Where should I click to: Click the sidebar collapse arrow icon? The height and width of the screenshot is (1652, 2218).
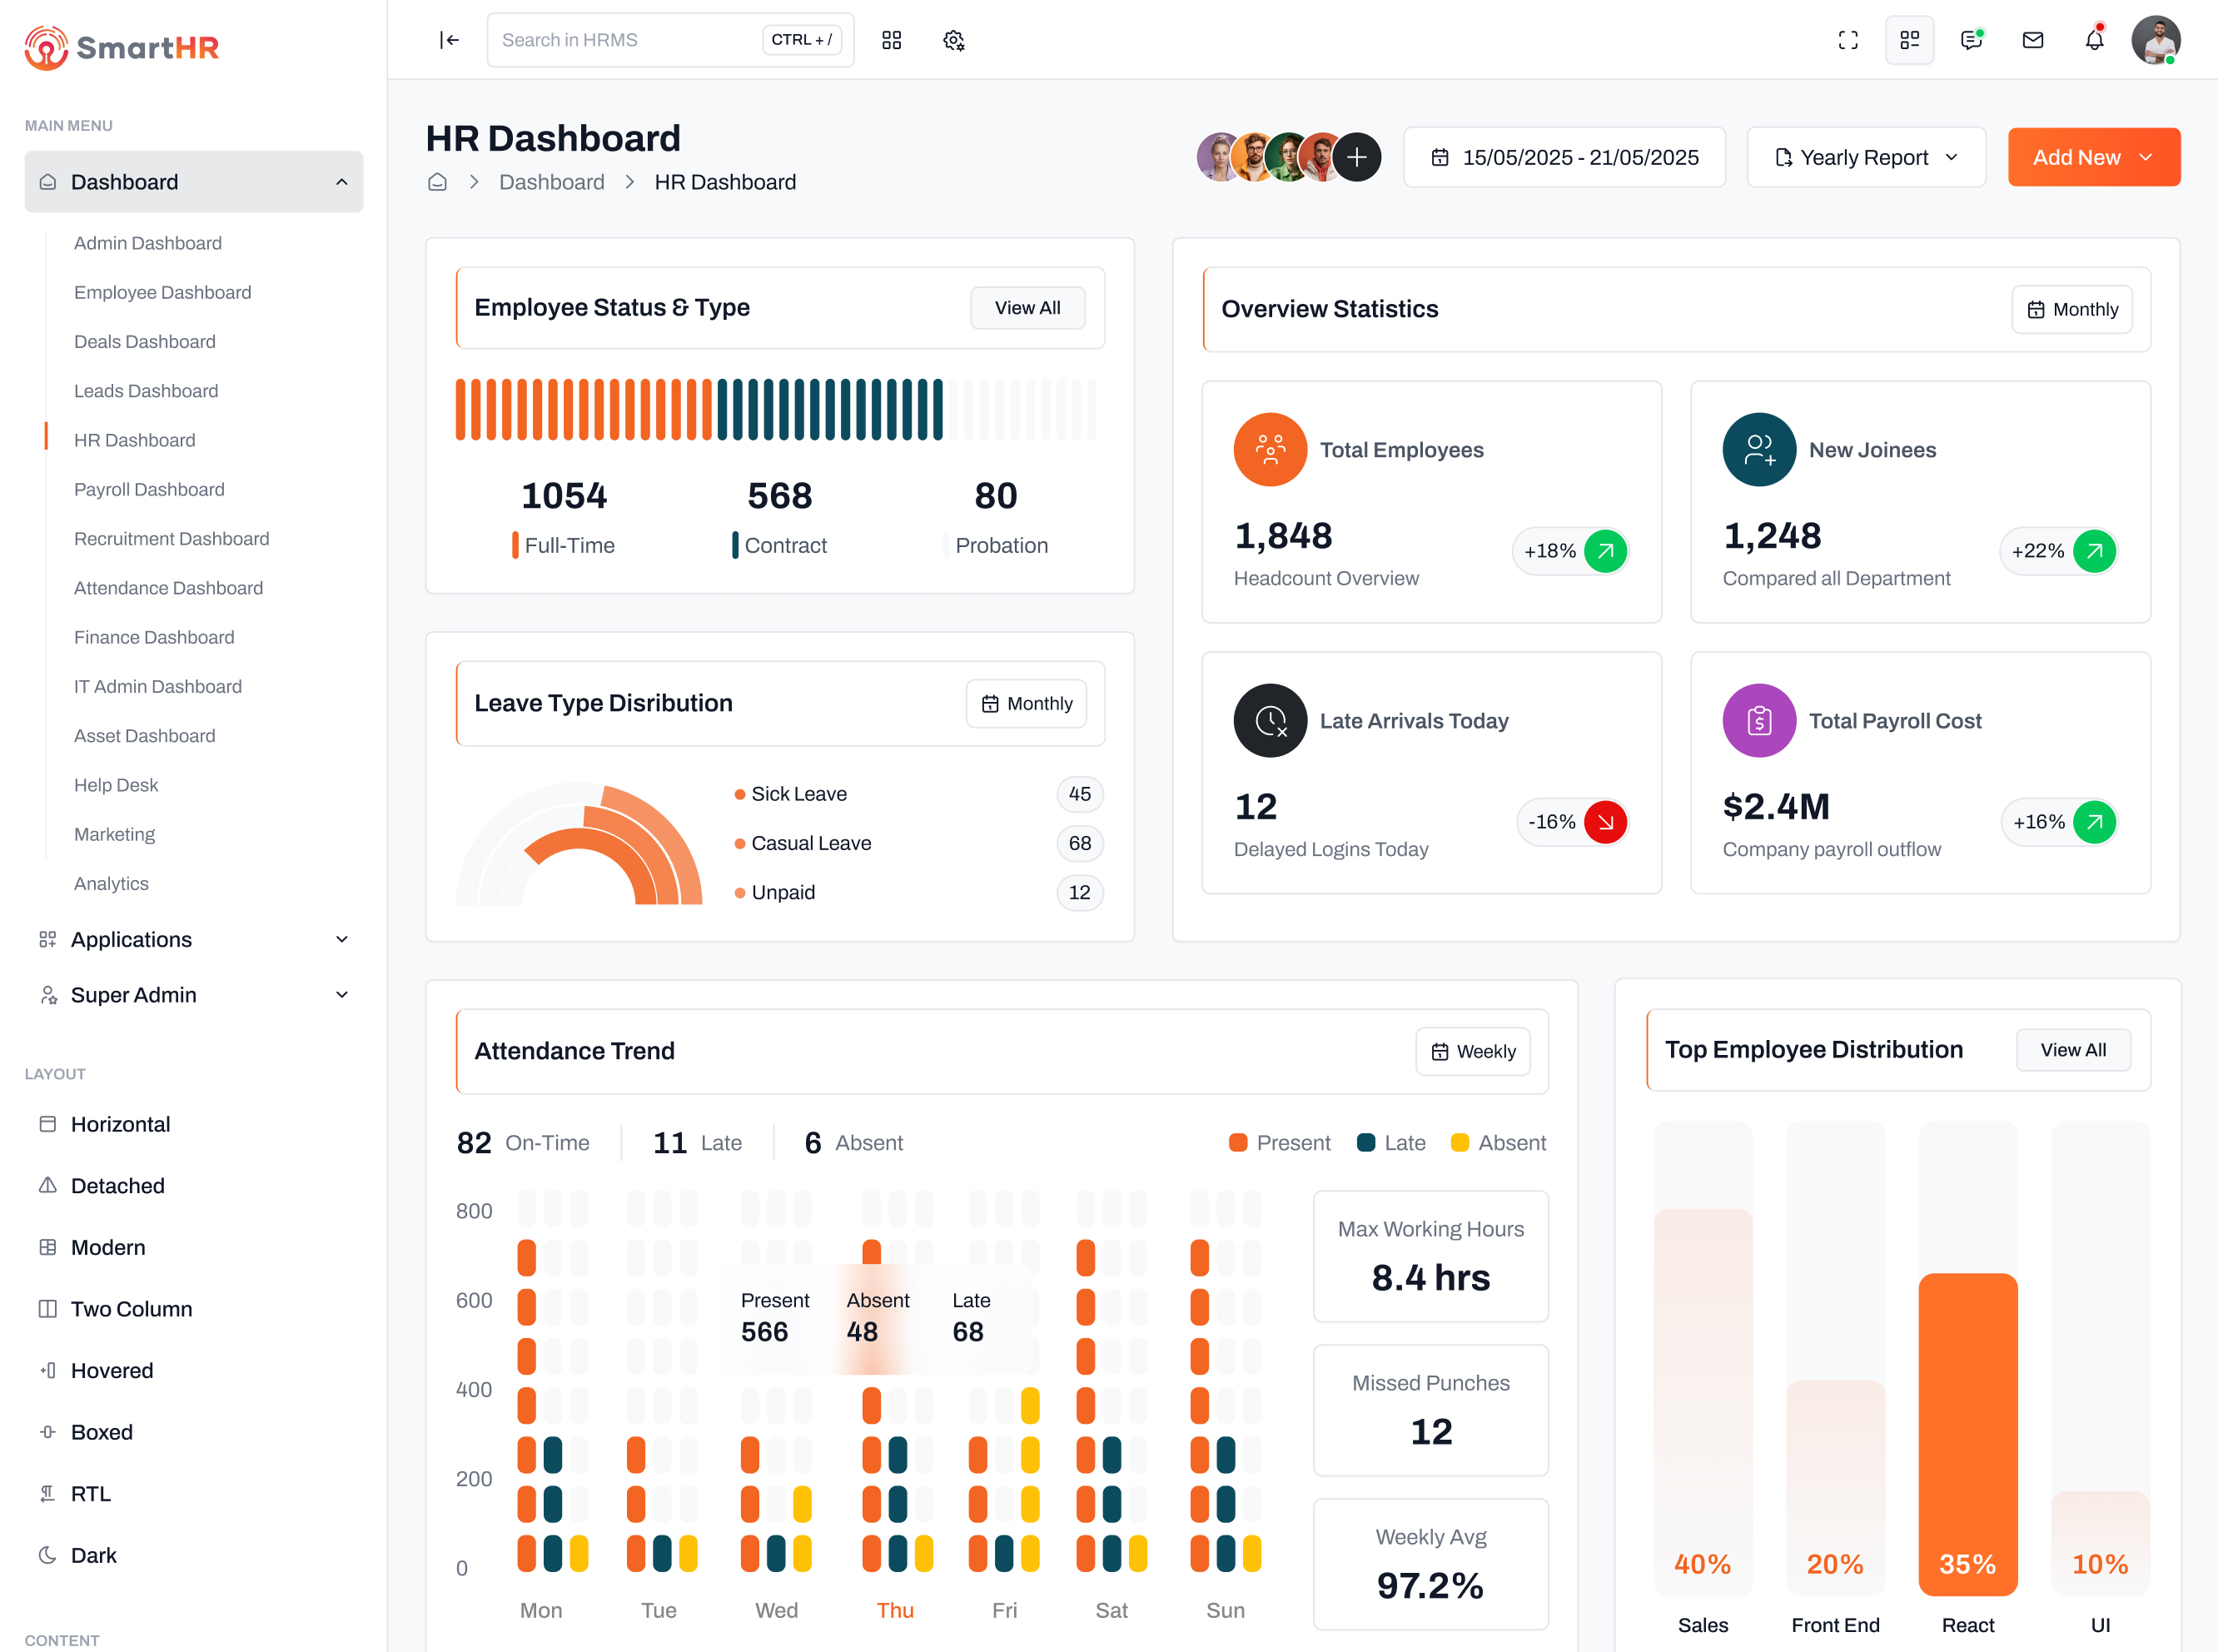[x=449, y=40]
